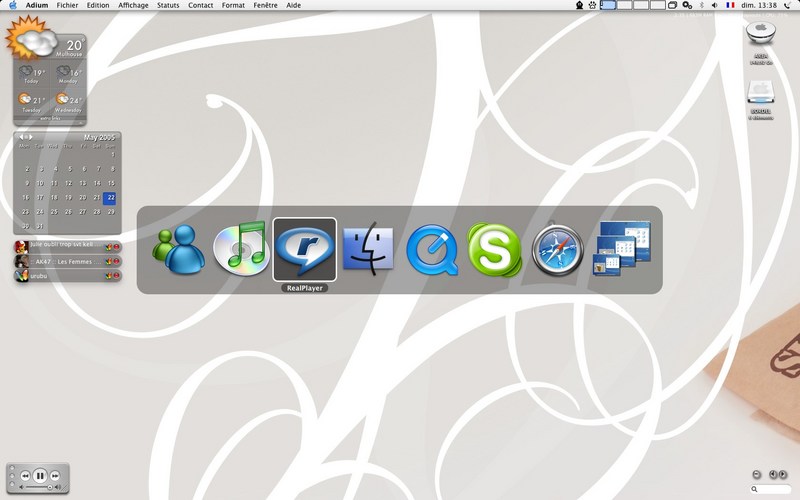Open the Fenêtre menu
Screen dimensions: 800x500
click(266, 5)
